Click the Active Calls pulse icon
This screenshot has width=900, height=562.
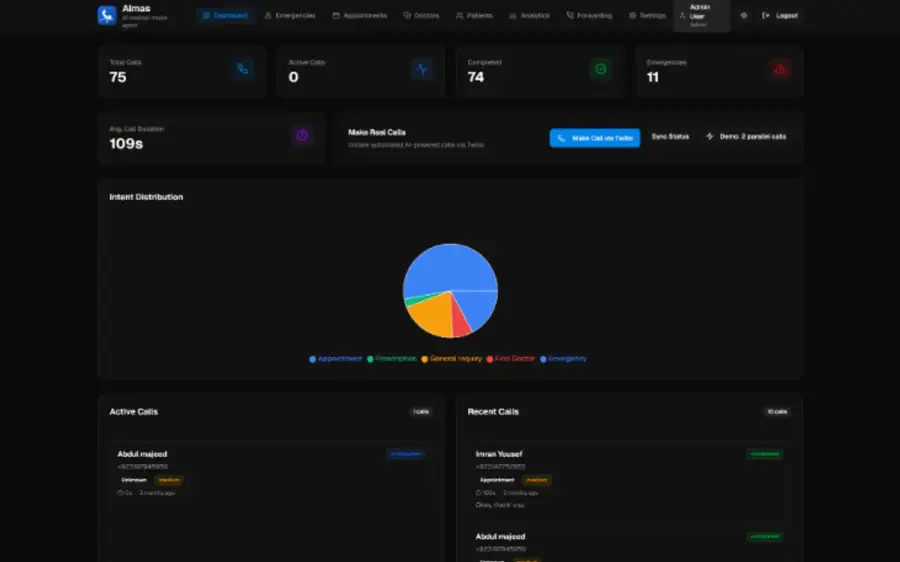[x=422, y=69]
